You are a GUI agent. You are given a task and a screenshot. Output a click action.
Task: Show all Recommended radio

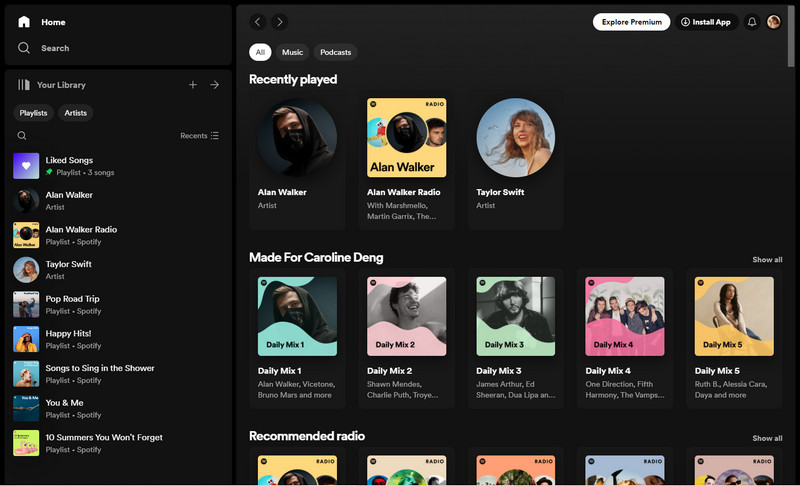point(767,438)
